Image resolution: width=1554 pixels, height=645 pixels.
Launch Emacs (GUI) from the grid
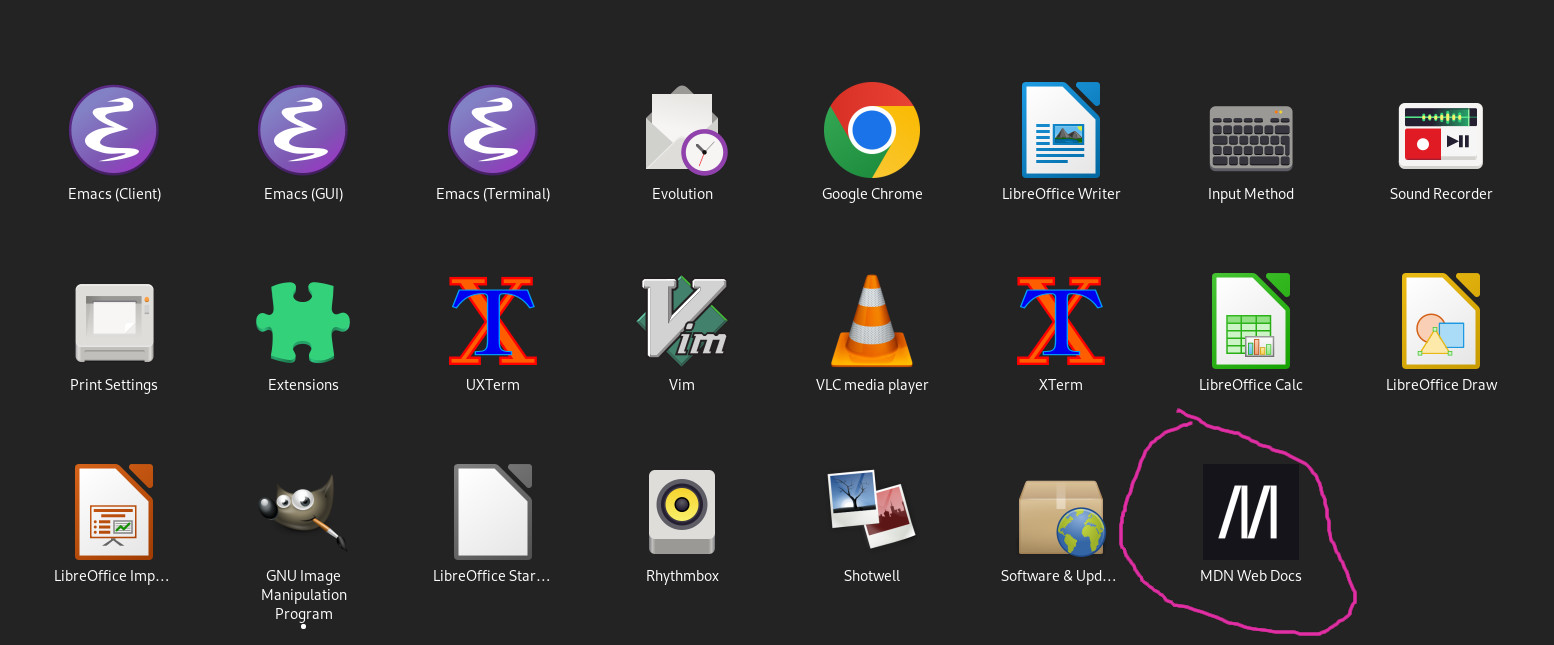tap(303, 130)
